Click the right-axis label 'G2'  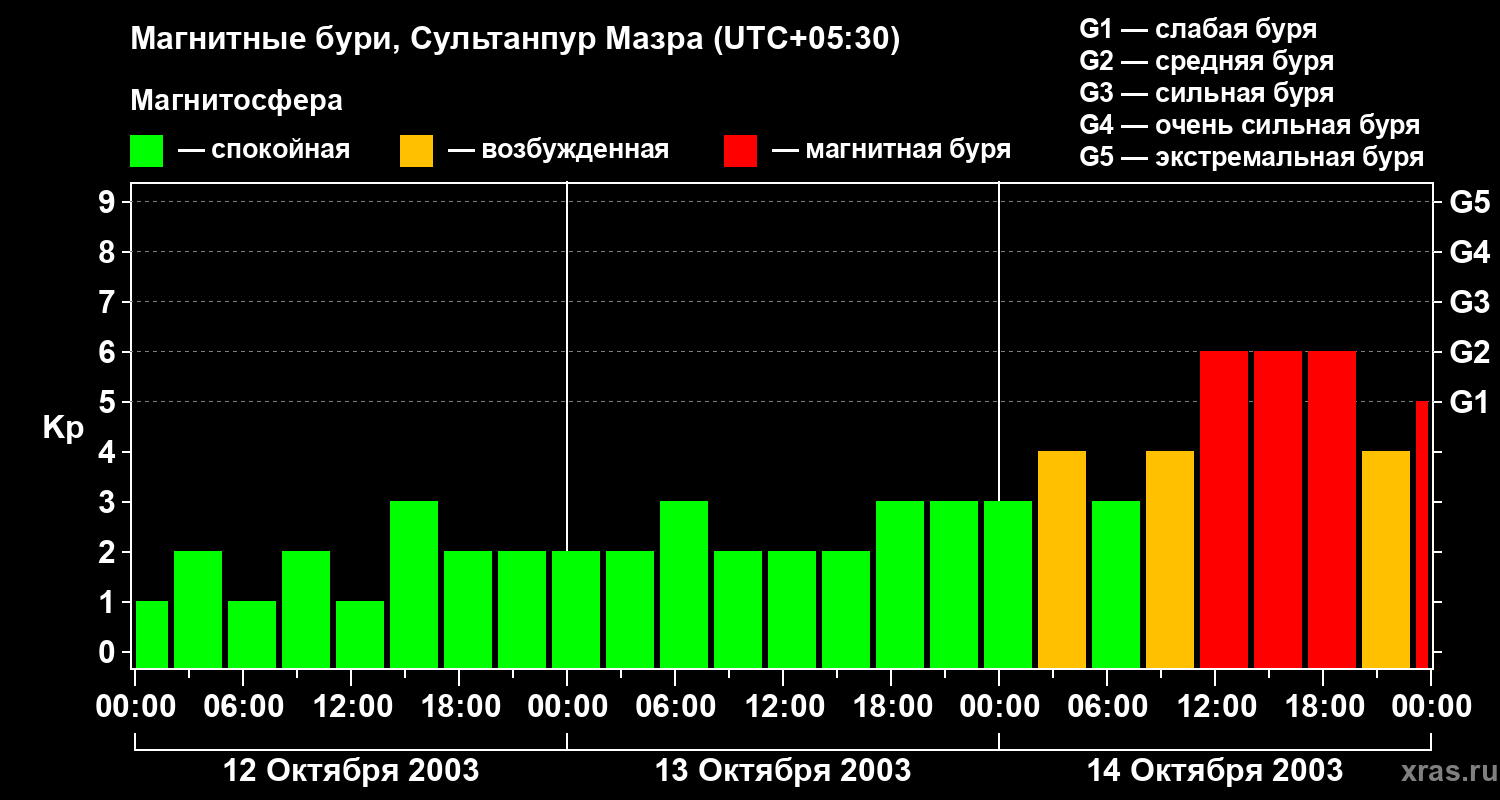point(1469,352)
